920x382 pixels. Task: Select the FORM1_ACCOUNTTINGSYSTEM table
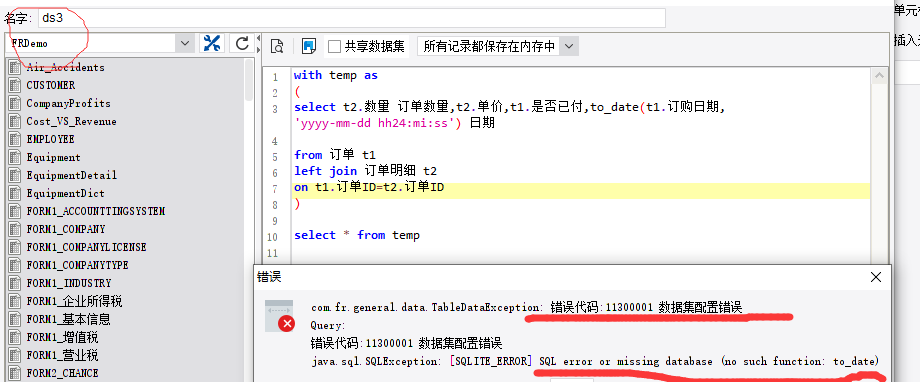tap(96, 211)
